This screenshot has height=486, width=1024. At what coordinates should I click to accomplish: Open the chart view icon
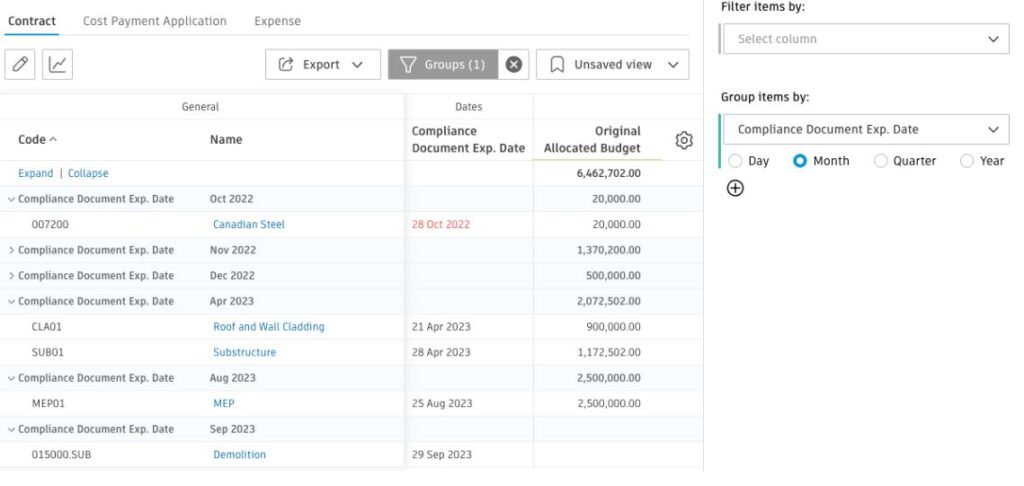(x=57, y=65)
